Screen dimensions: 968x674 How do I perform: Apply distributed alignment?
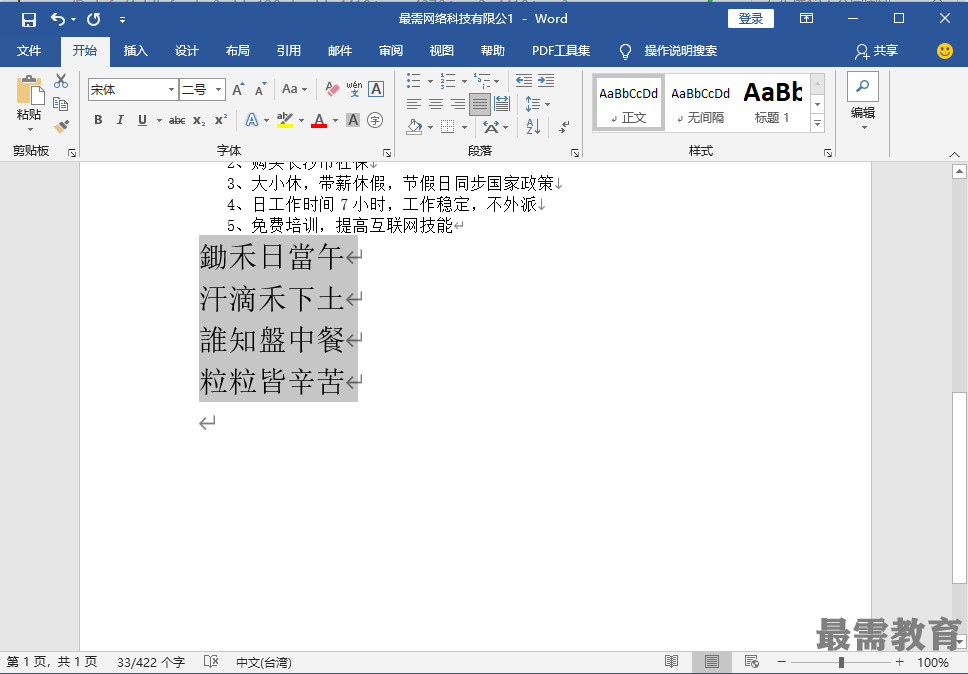502,104
